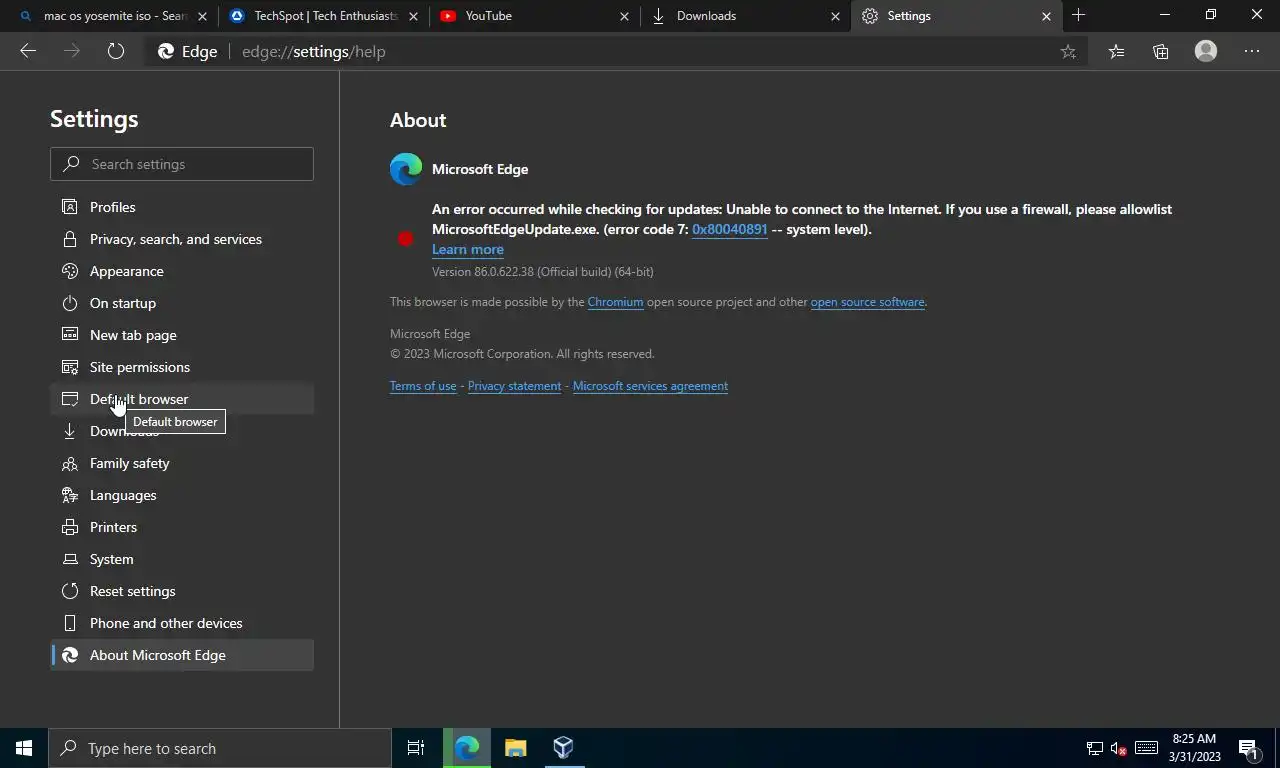This screenshot has width=1280, height=768.
Task: Open the Microsoft services agreement link
Action: (x=650, y=386)
